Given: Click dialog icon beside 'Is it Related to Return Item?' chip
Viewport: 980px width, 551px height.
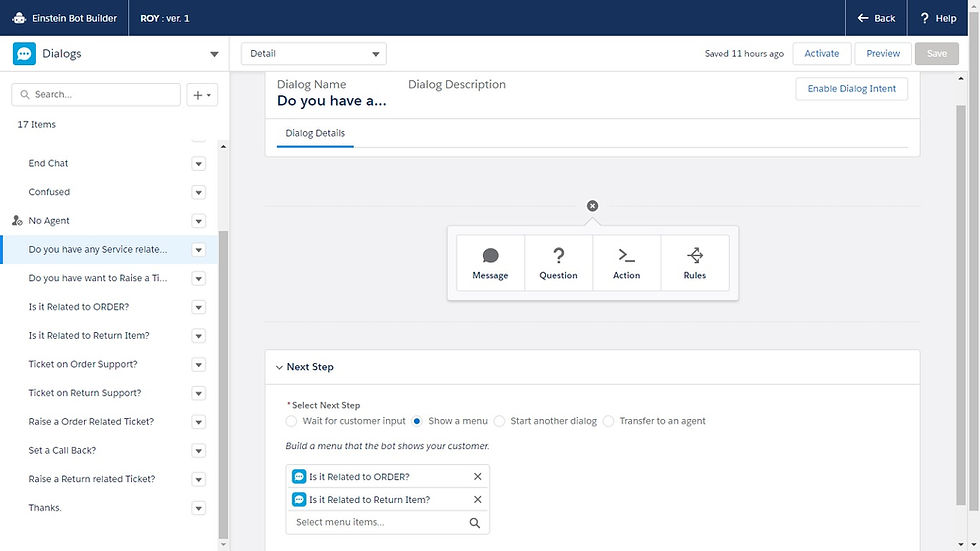Looking at the screenshot, I should 299,500.
